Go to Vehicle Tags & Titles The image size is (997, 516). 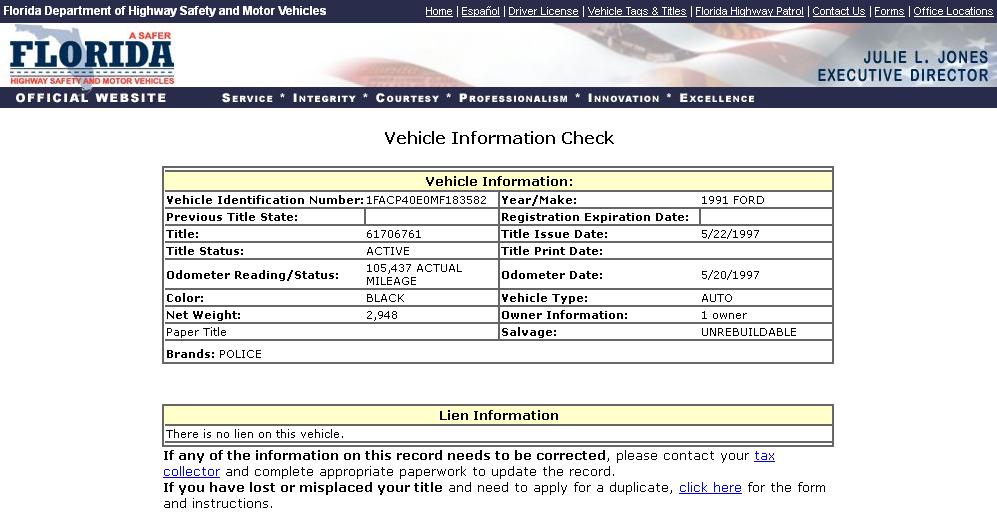coord(637,11)
